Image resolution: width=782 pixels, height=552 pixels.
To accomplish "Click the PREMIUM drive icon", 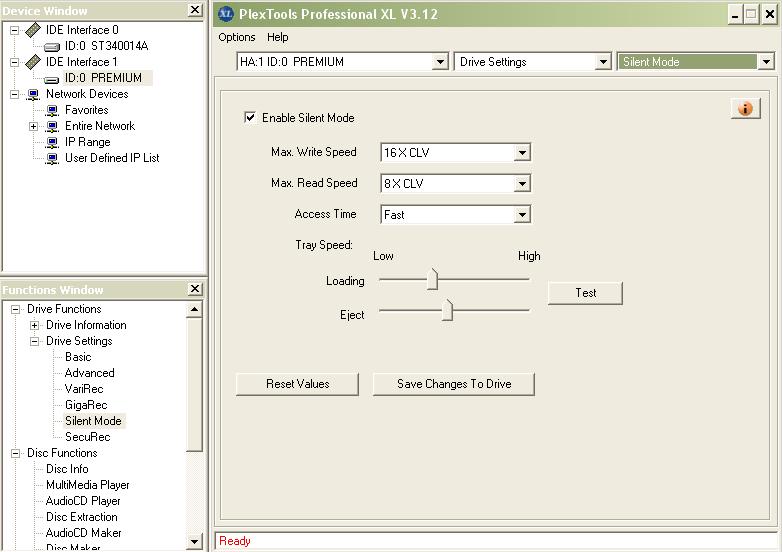I will [52, 79].
